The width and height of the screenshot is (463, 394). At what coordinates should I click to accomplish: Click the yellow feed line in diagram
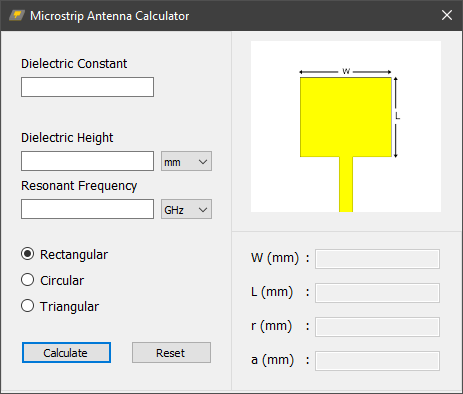coord(346,184)
